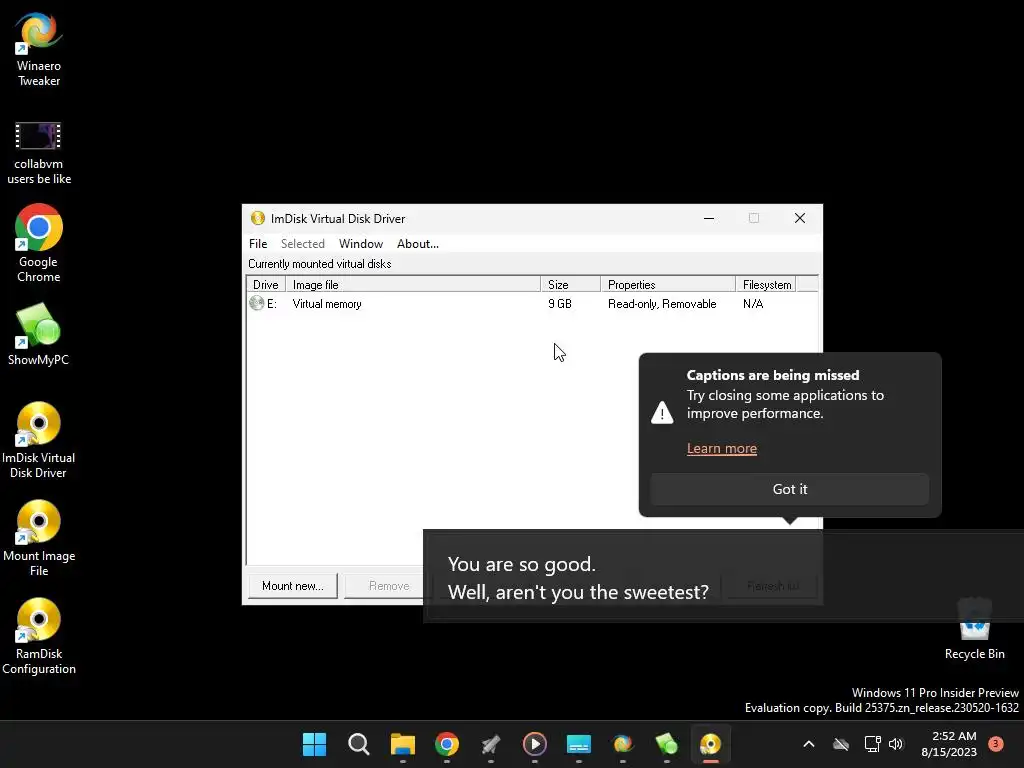Switch to ShowMyPC in taskbar
This screenshot has width=1024, height=768.
(x=667, y=744)
